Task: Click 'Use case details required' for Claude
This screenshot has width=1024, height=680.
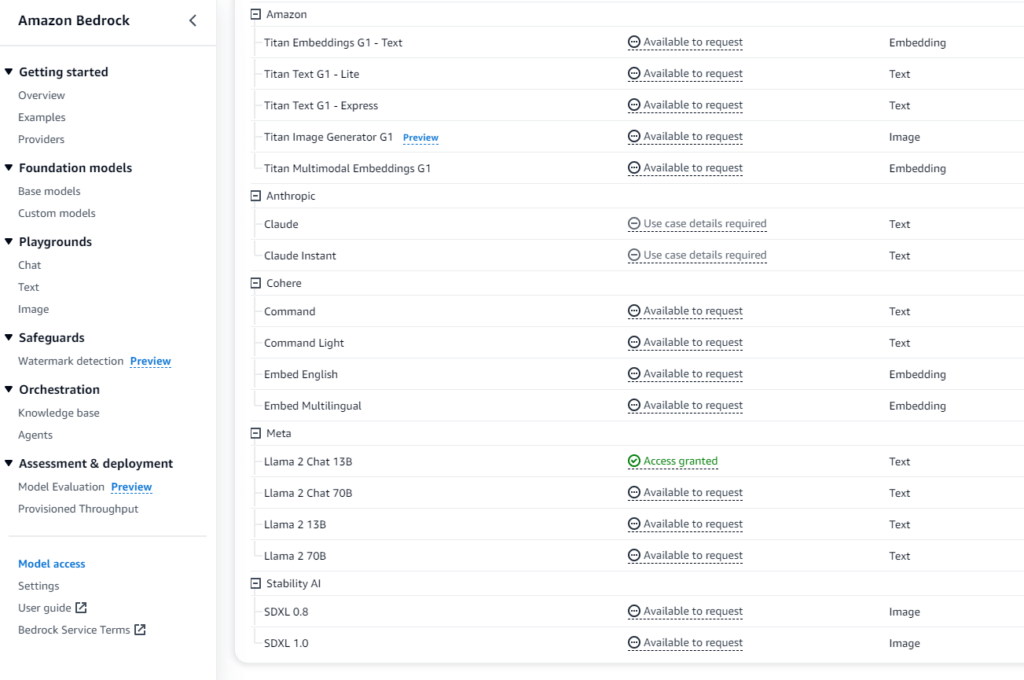Action: click(x=705, y=224)
